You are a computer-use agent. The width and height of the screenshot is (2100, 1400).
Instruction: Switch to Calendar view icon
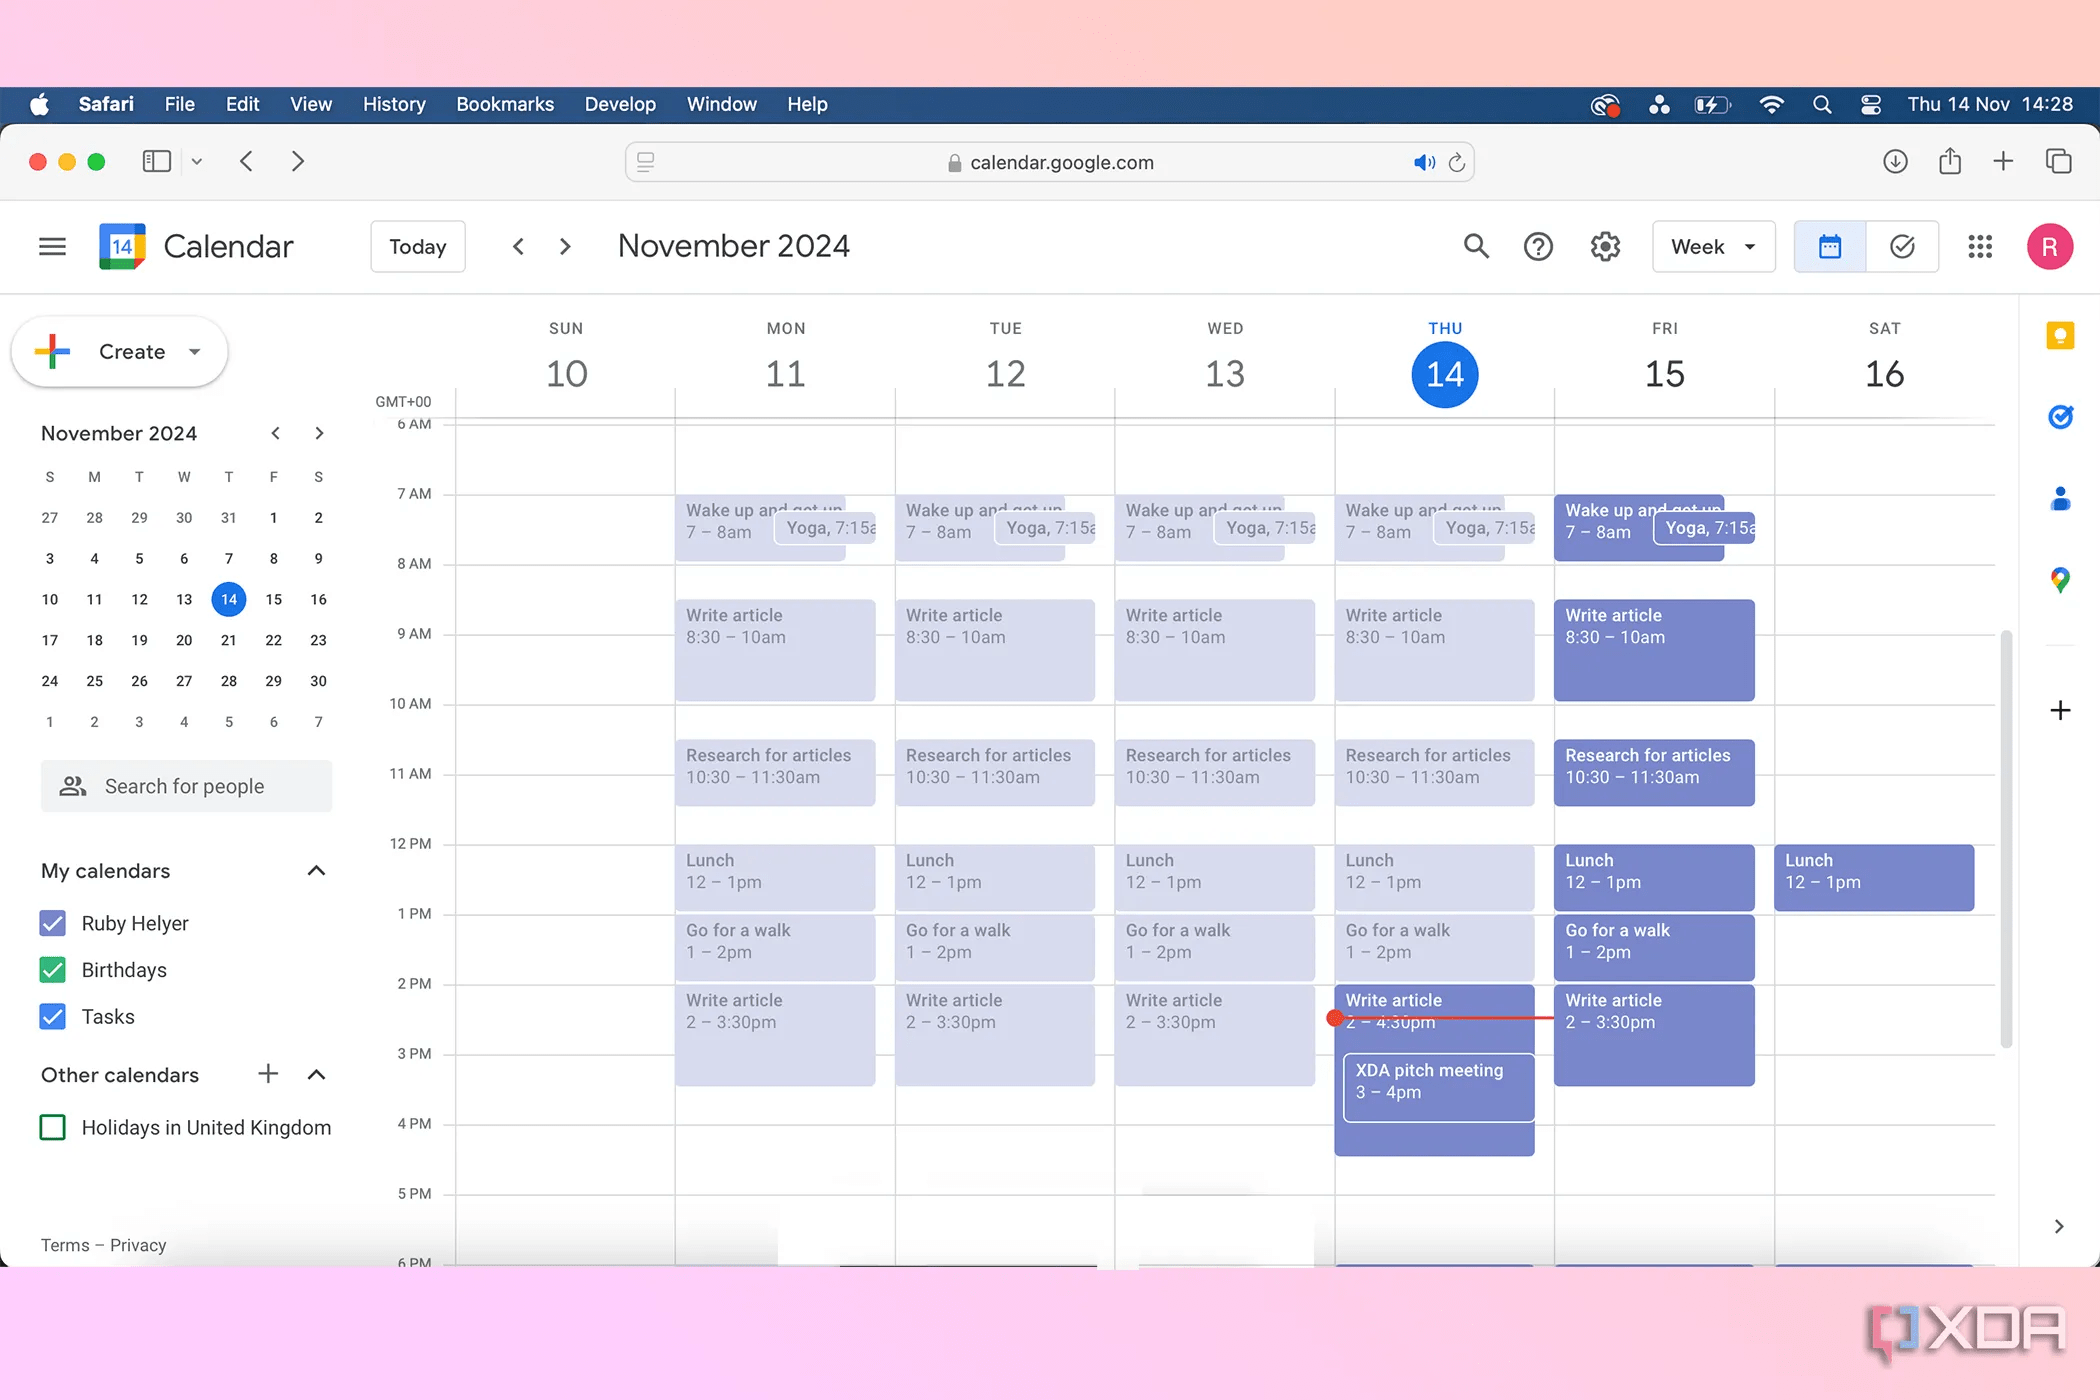1830,246
